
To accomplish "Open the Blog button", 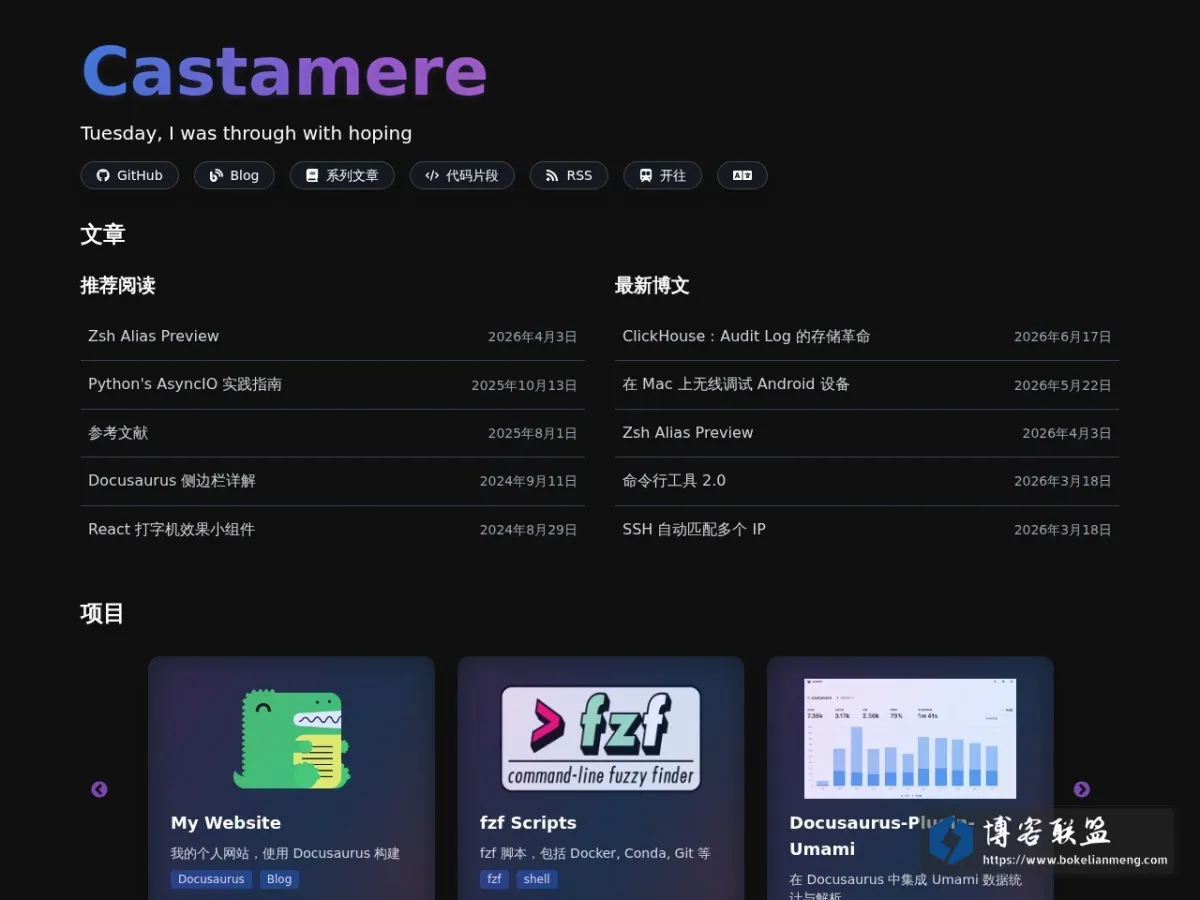I will pyautogui.click(x=234, y=175).
